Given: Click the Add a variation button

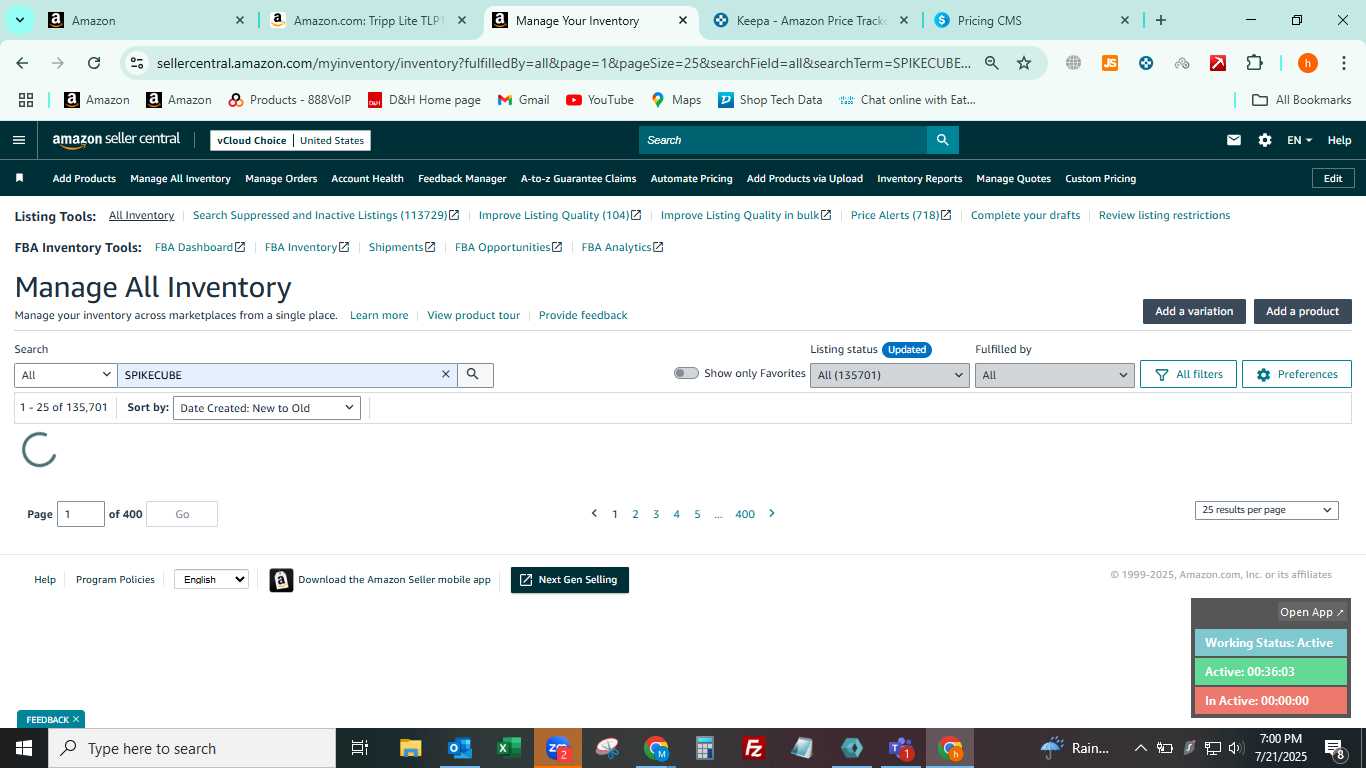Looking at the screenshot, I should (1194, 311).
